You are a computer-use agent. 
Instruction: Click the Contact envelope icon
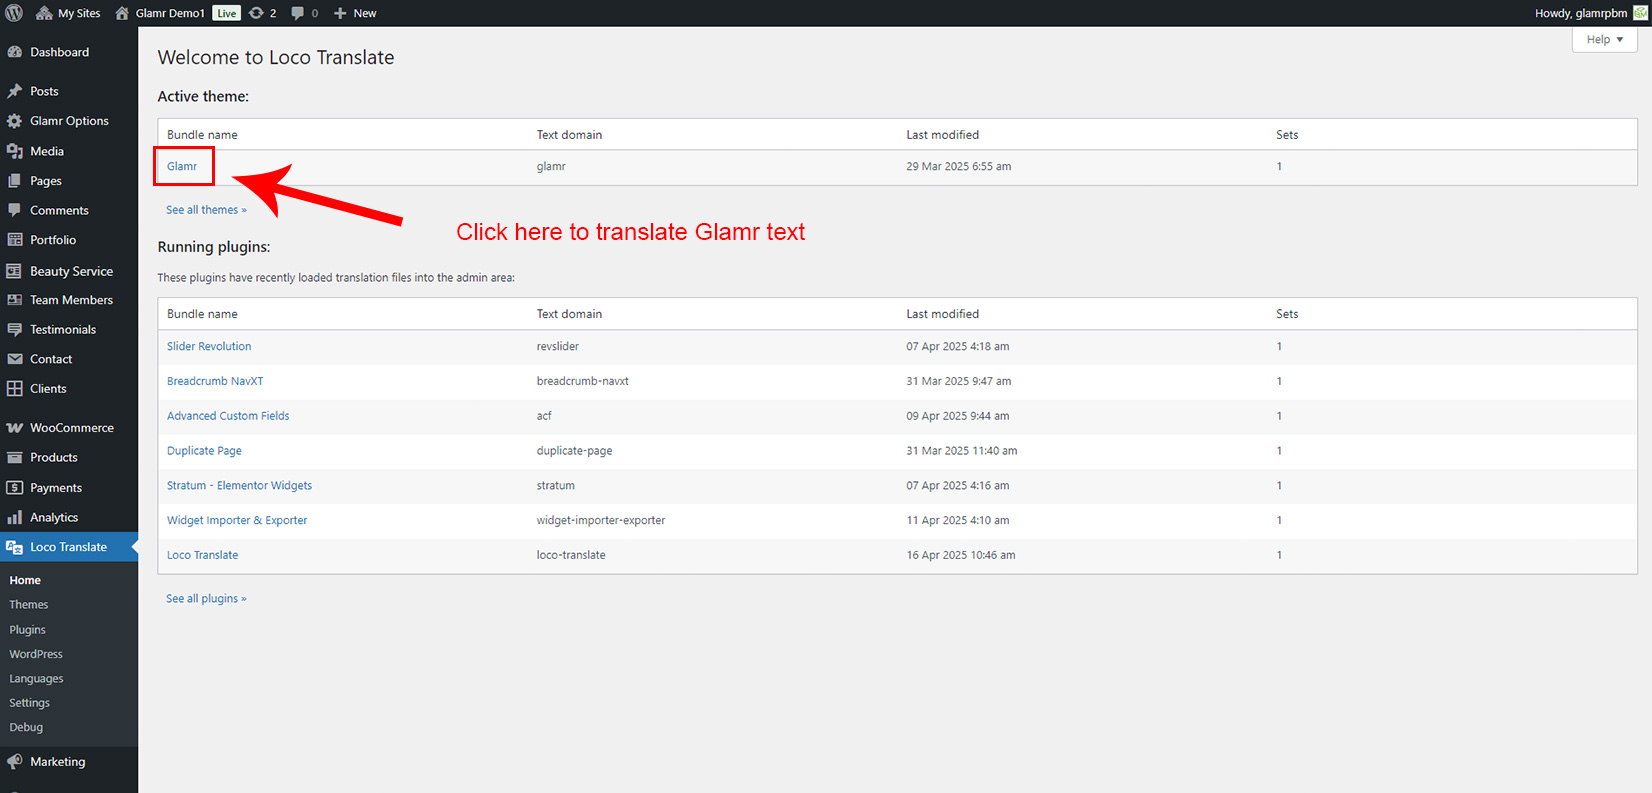click(x=15, y=359)
